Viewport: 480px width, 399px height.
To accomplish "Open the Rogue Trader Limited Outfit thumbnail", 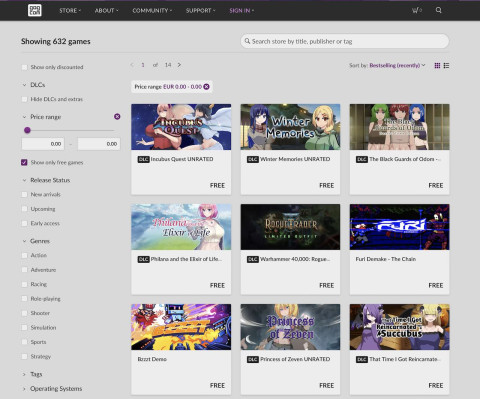I will click(x=290, y=227).
